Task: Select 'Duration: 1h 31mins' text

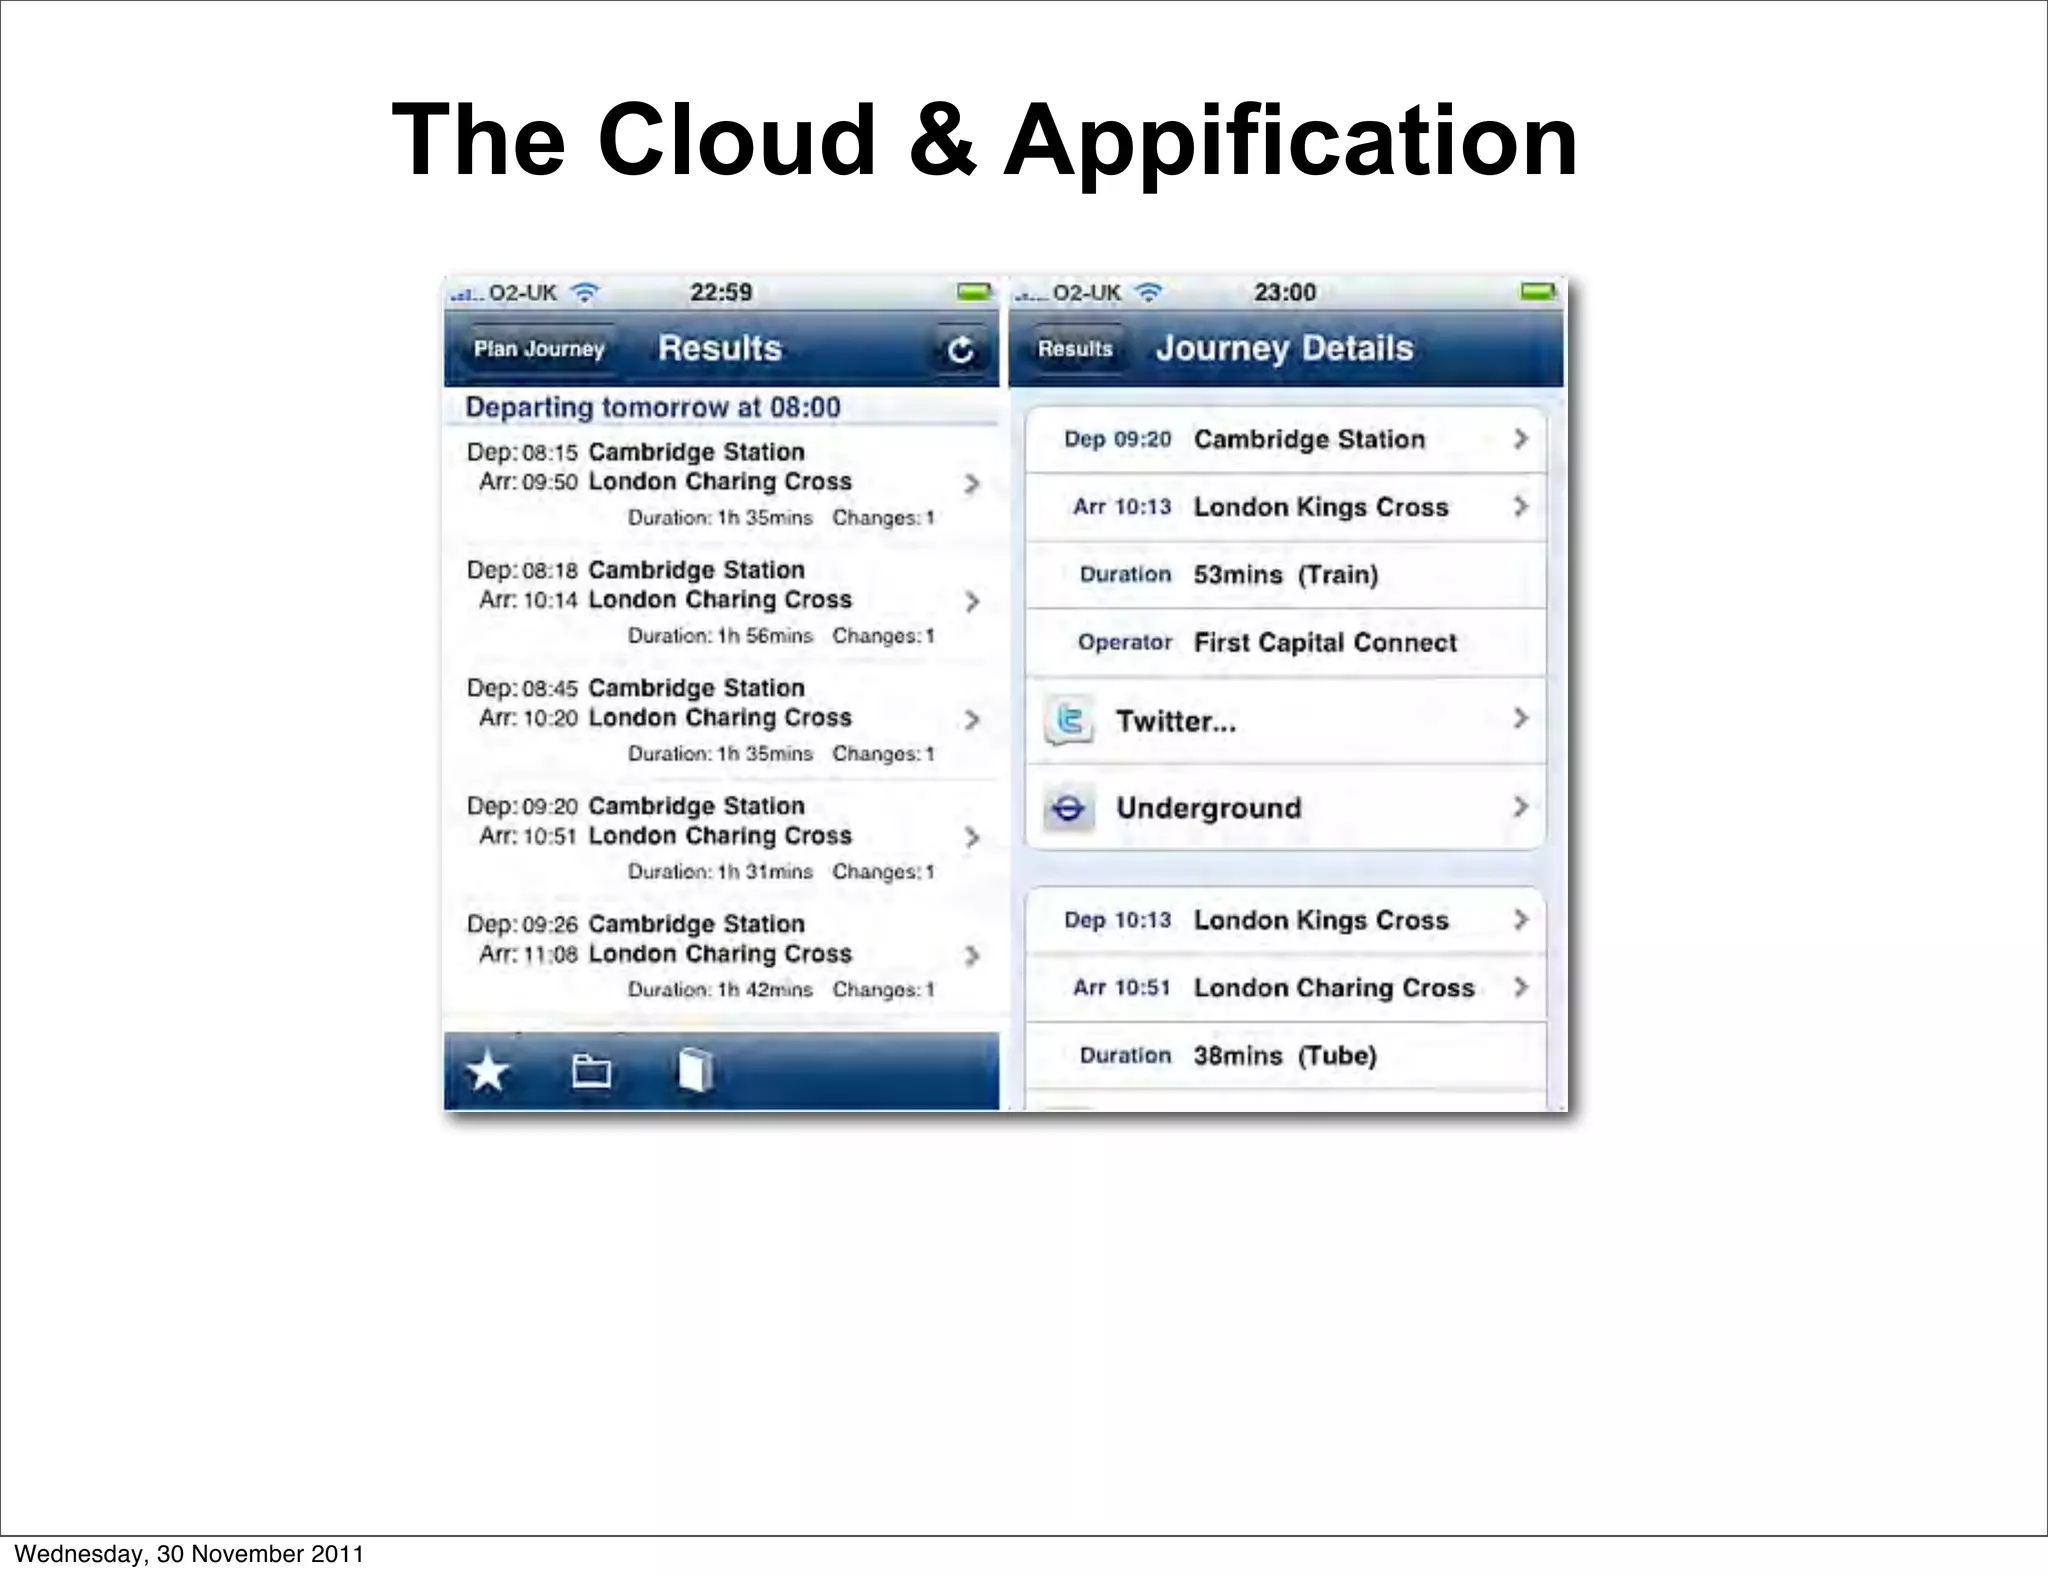Action: click(x=720, y=872)
